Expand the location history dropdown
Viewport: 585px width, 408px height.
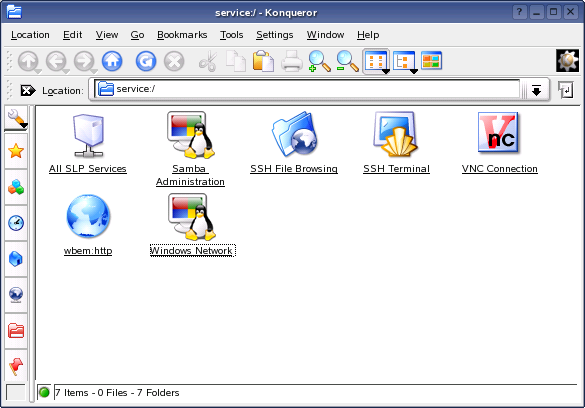click(536, 90)
